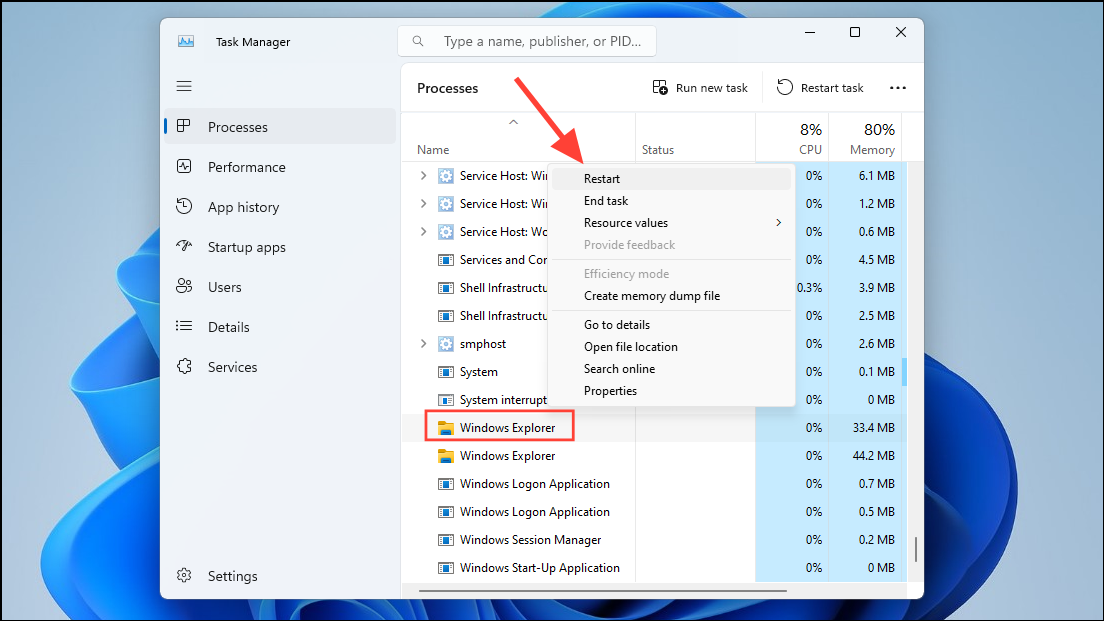Viewport: 1104px width, 621px height.
Task: Click the Run new task label
Action: pyautogui.click(x=711, y=88)
